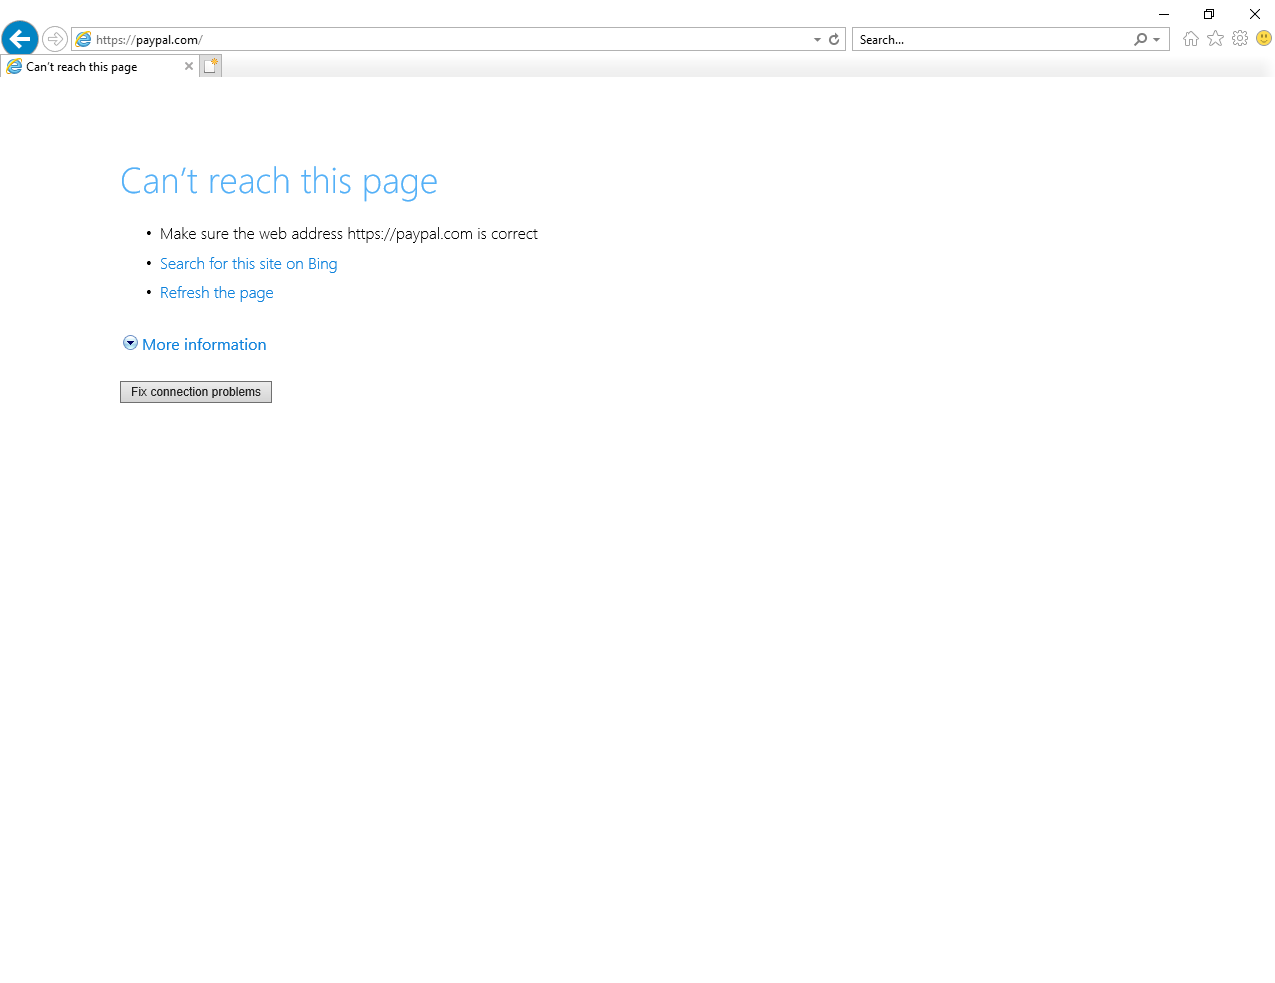The width and height of the screenshot is (1275, 983).
Task: Click the blue Back arrow button
Action: pos(20,39)
